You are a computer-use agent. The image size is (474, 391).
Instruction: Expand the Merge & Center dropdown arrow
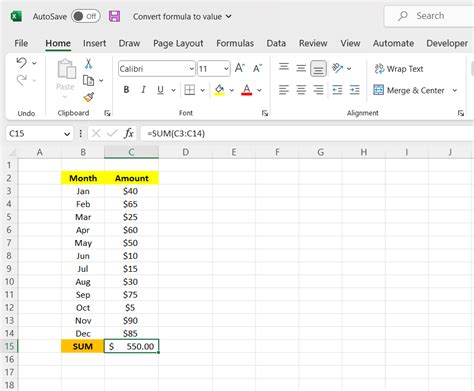point(455,90)
